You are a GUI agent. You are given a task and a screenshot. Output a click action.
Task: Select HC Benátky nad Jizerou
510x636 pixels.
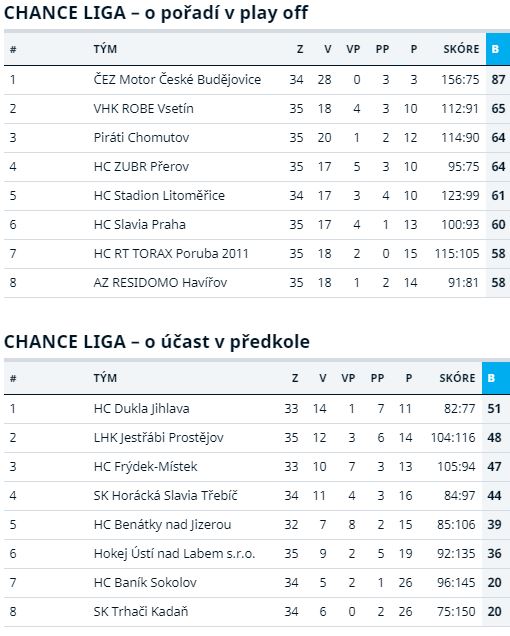(162, 524)
